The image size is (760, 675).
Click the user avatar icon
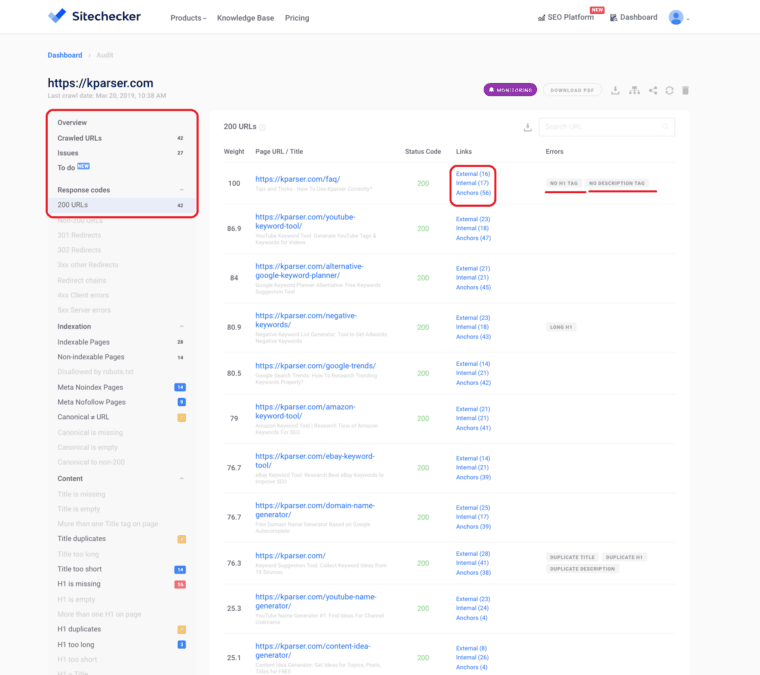coord(677,17)
